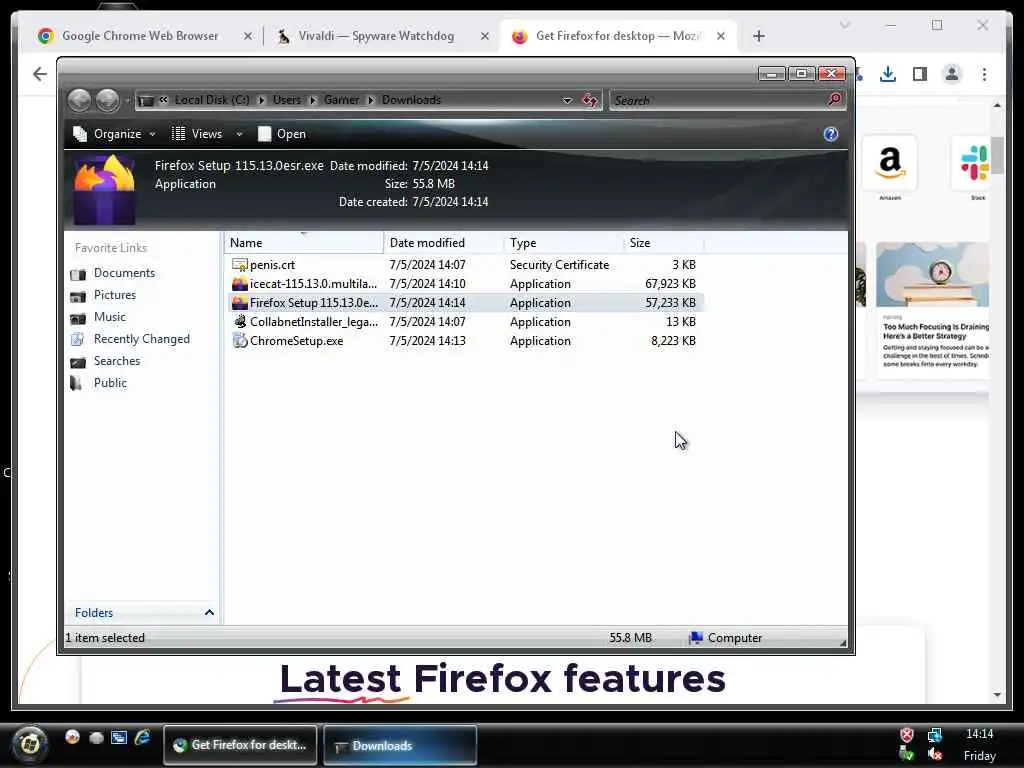Open Explorer help question mark icon
This screenshot has width=1024, height=768.
point(831,134)
